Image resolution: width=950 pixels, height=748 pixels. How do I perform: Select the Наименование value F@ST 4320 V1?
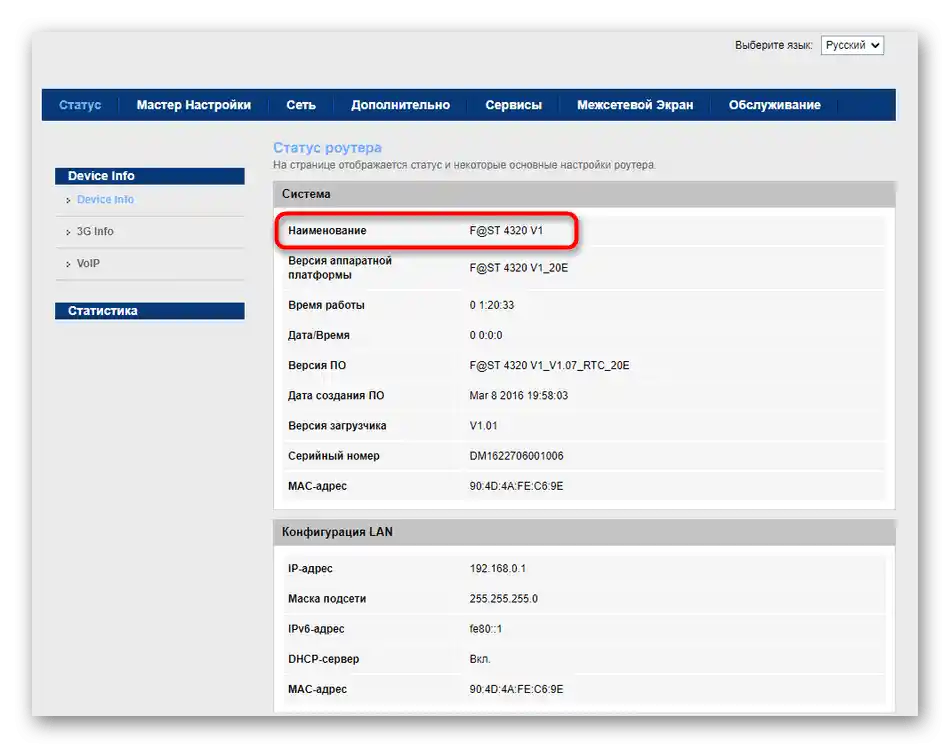coord(506,230)
